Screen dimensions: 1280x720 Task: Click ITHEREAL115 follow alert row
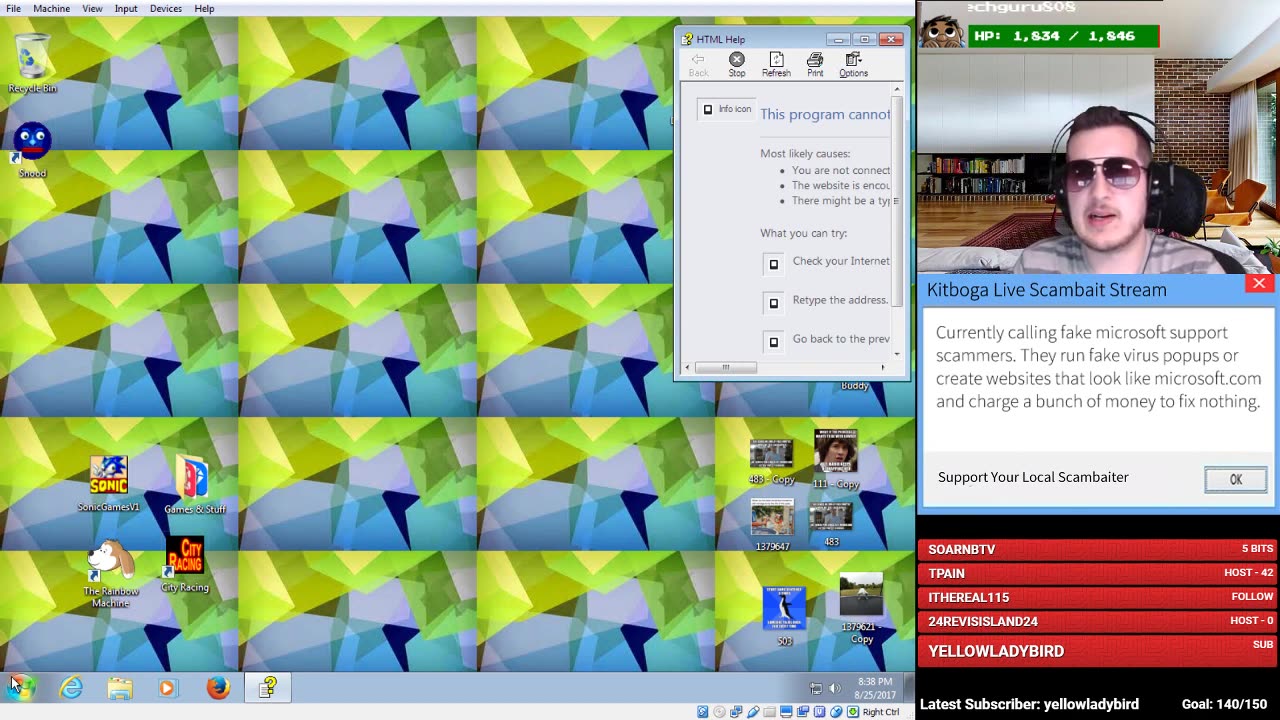click(x=1098, y=597)
